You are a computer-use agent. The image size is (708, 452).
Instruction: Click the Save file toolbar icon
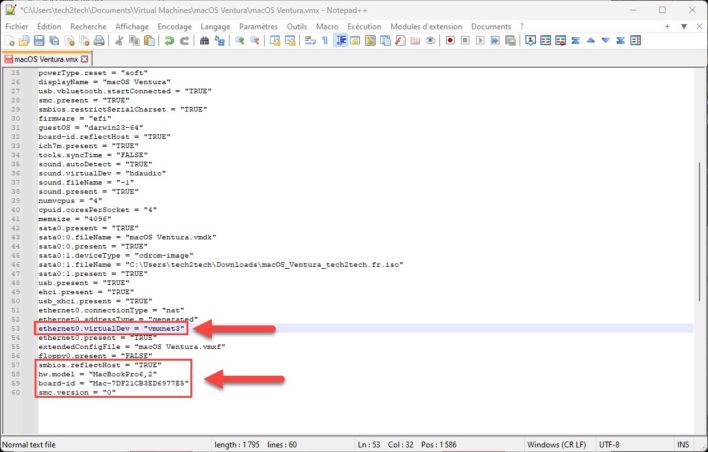(38, 41)
